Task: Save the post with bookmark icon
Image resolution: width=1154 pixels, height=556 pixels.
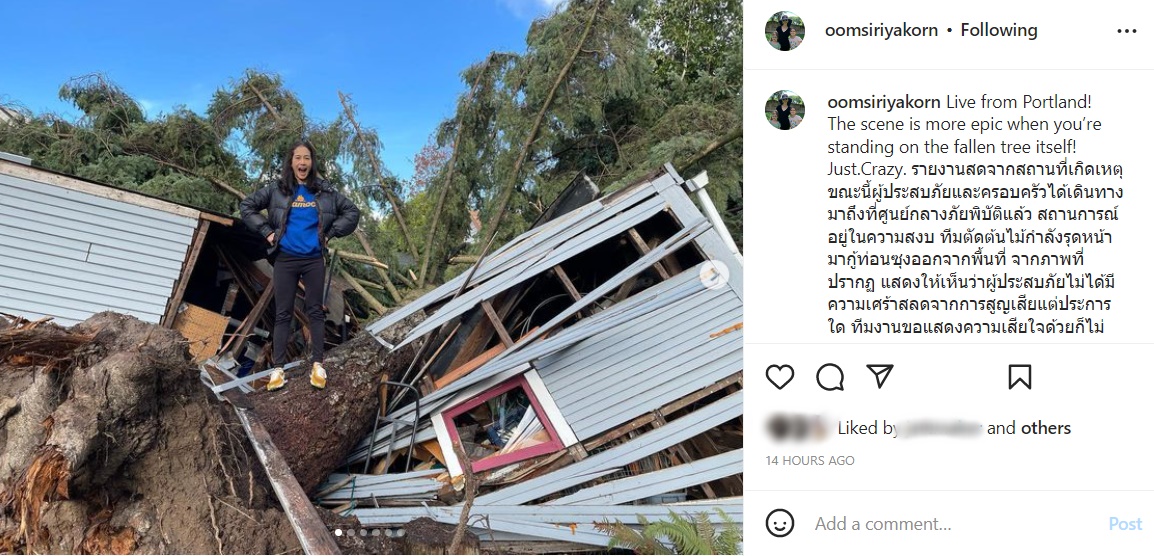Action: (1019, 377)
